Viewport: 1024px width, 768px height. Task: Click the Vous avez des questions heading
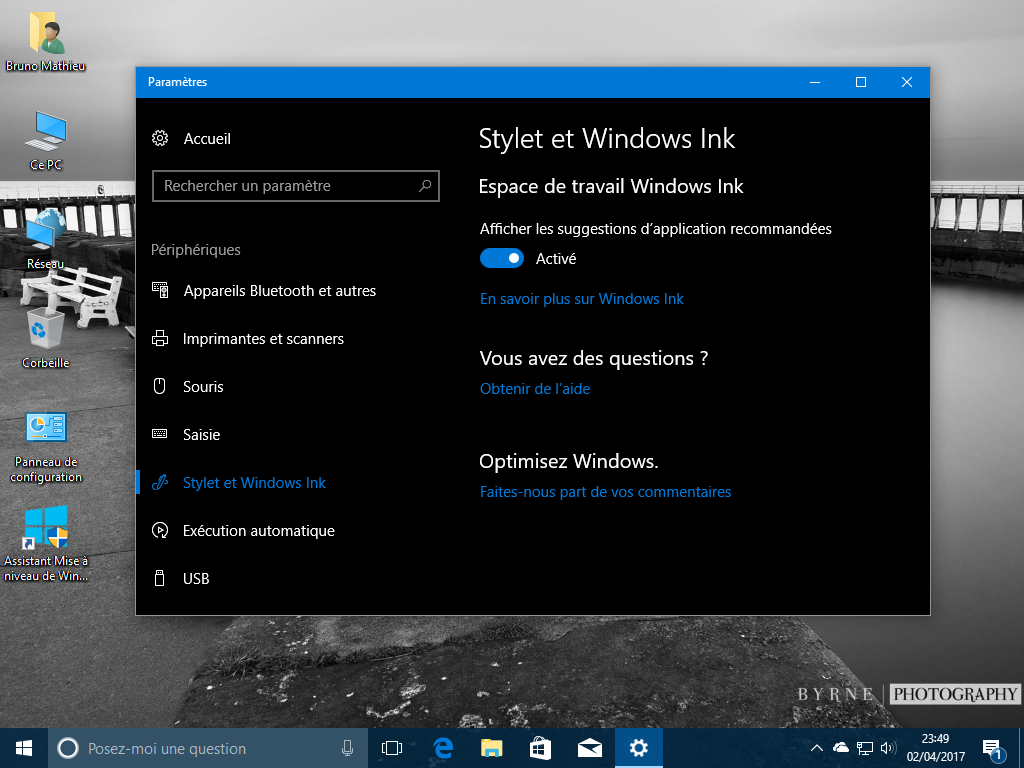tap(594, 358)
